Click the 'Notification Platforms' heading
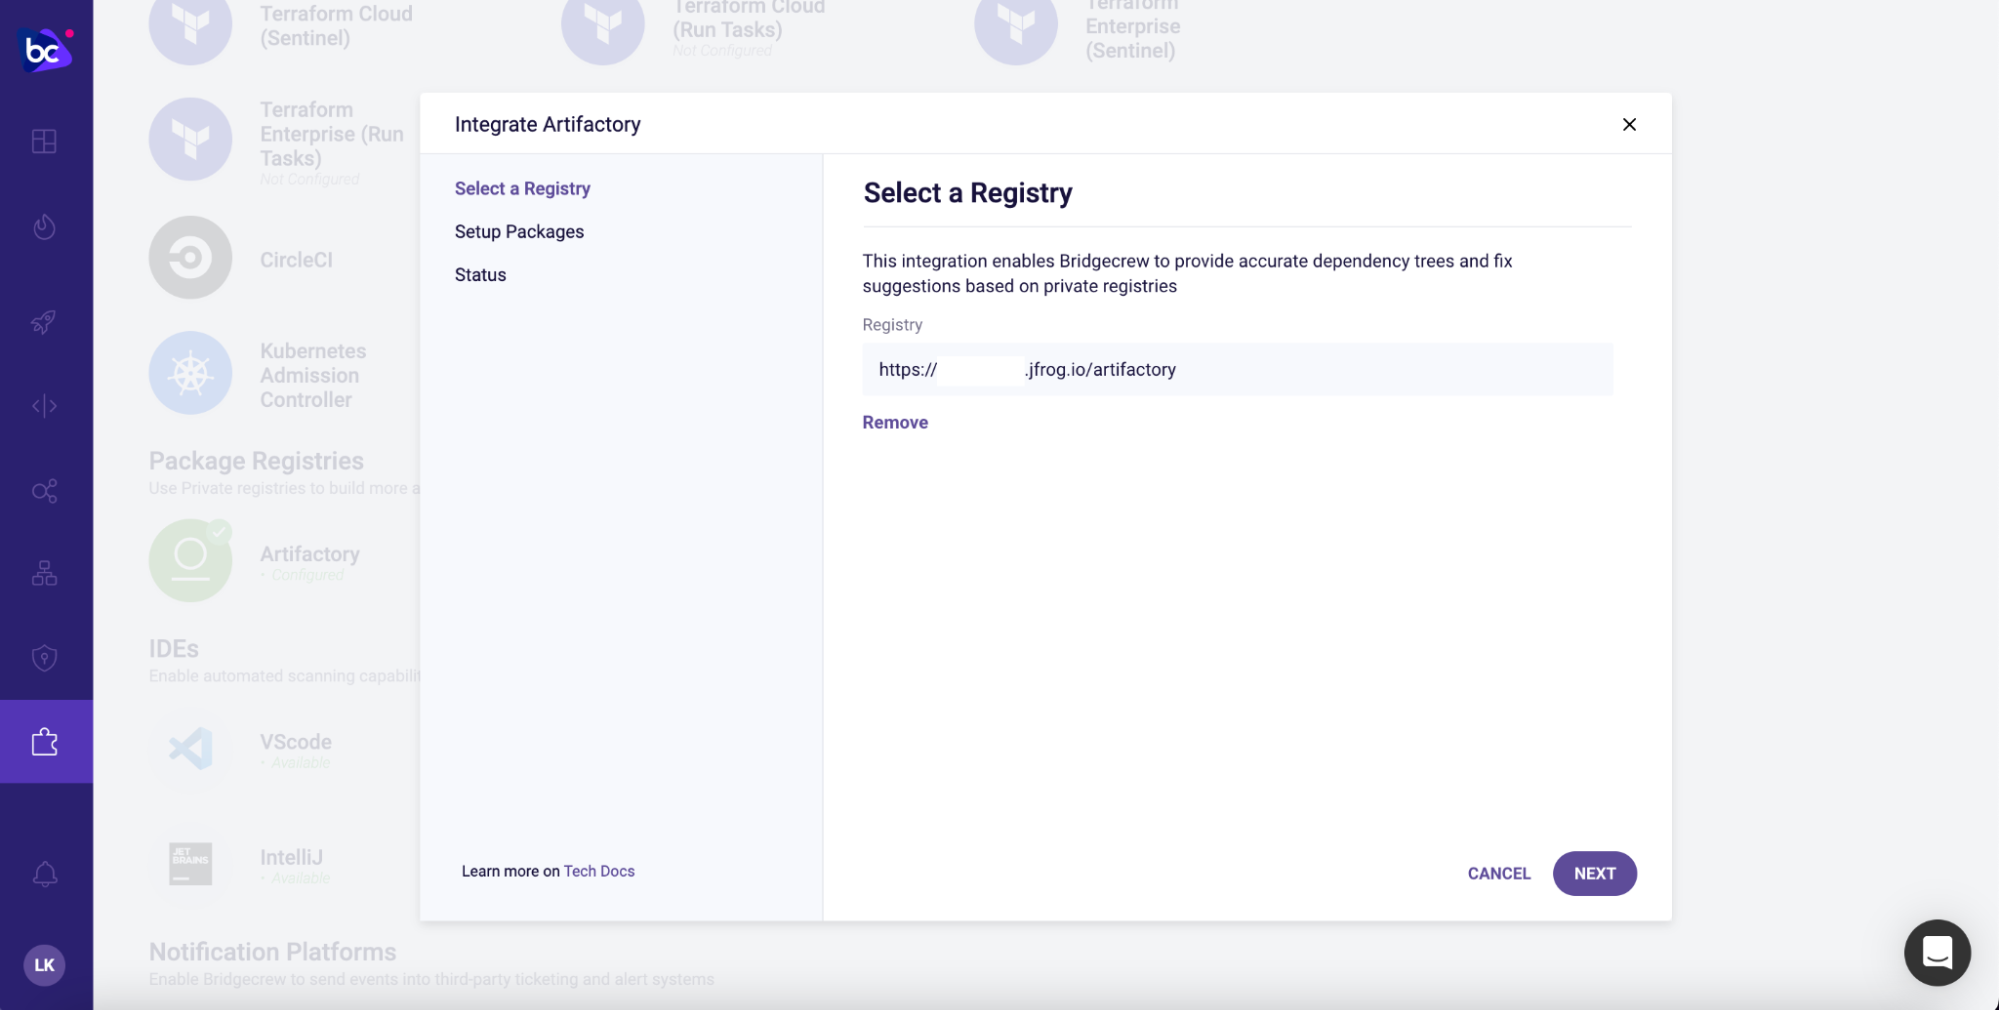This screenshot has height=1011, width=1999. point(272,951)
